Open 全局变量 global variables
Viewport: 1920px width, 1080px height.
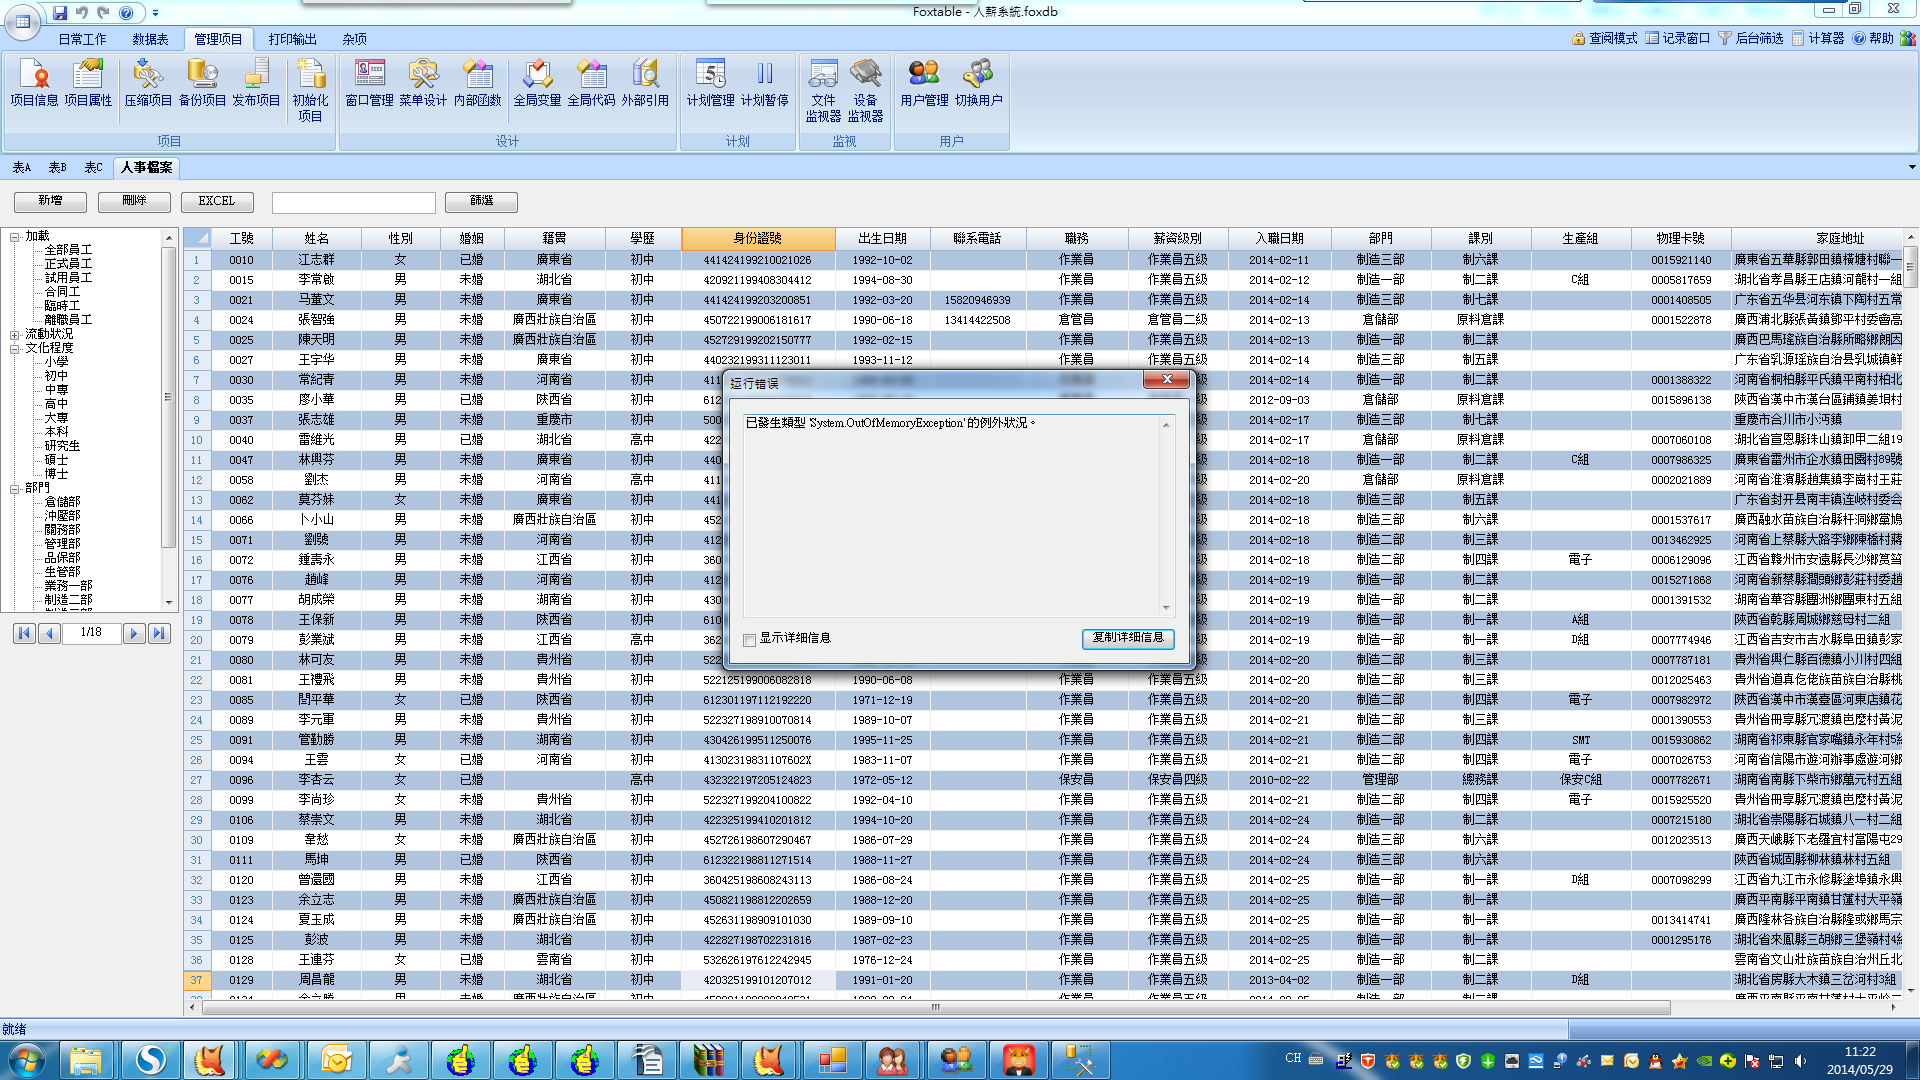coord(537,82)
